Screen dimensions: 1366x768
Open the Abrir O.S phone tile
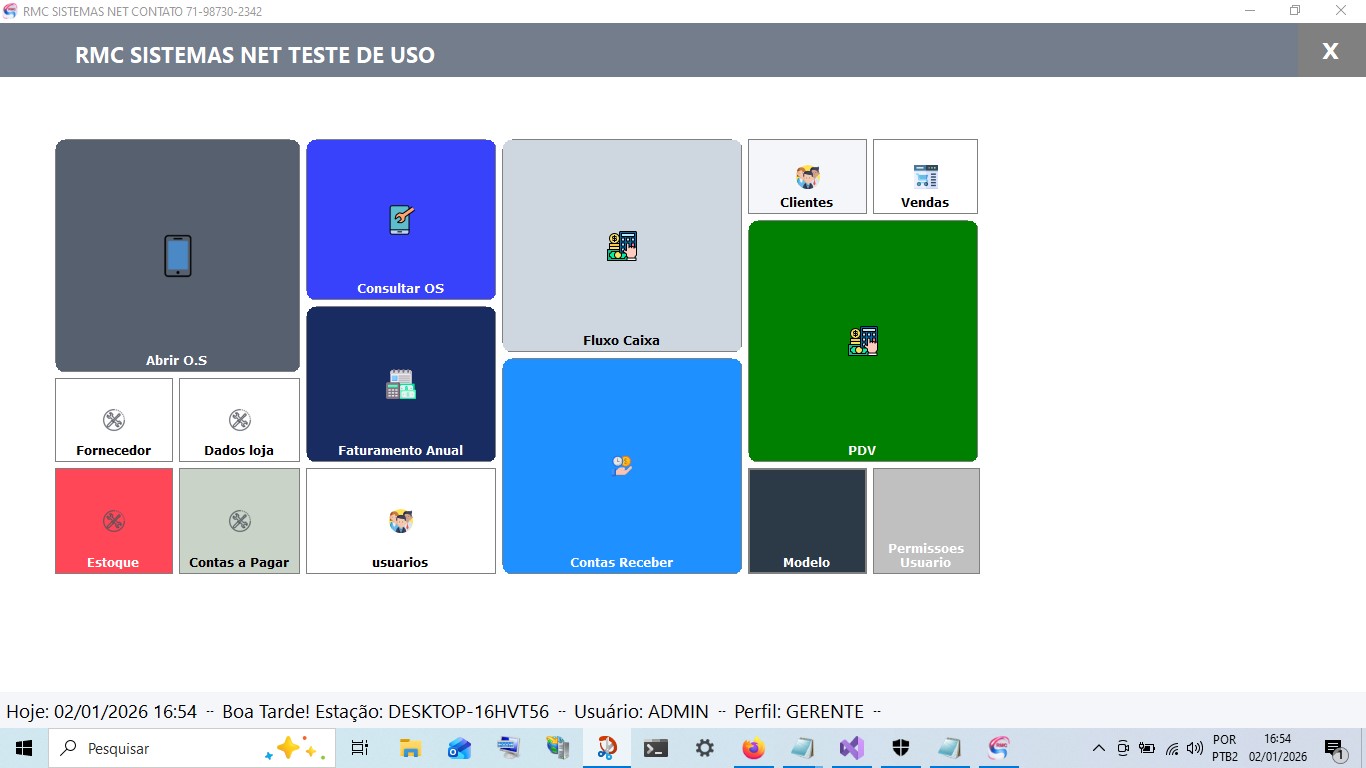coord(177,256)
